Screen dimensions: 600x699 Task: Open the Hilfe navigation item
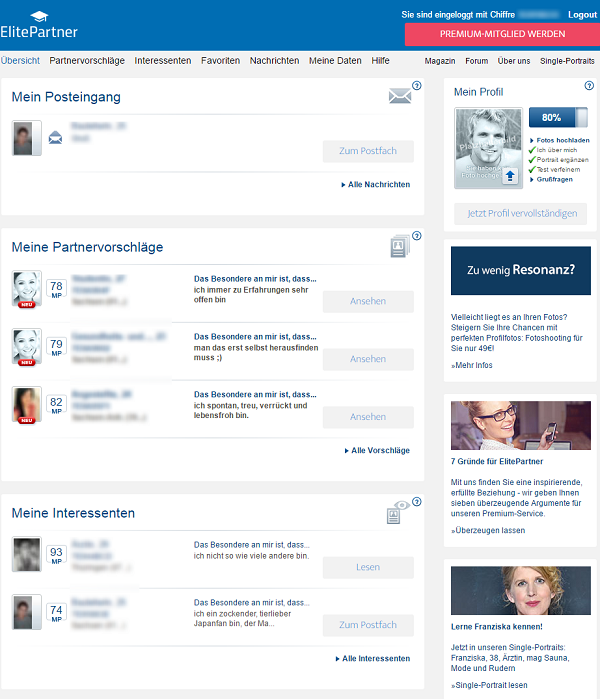click(x=380, y=61)
